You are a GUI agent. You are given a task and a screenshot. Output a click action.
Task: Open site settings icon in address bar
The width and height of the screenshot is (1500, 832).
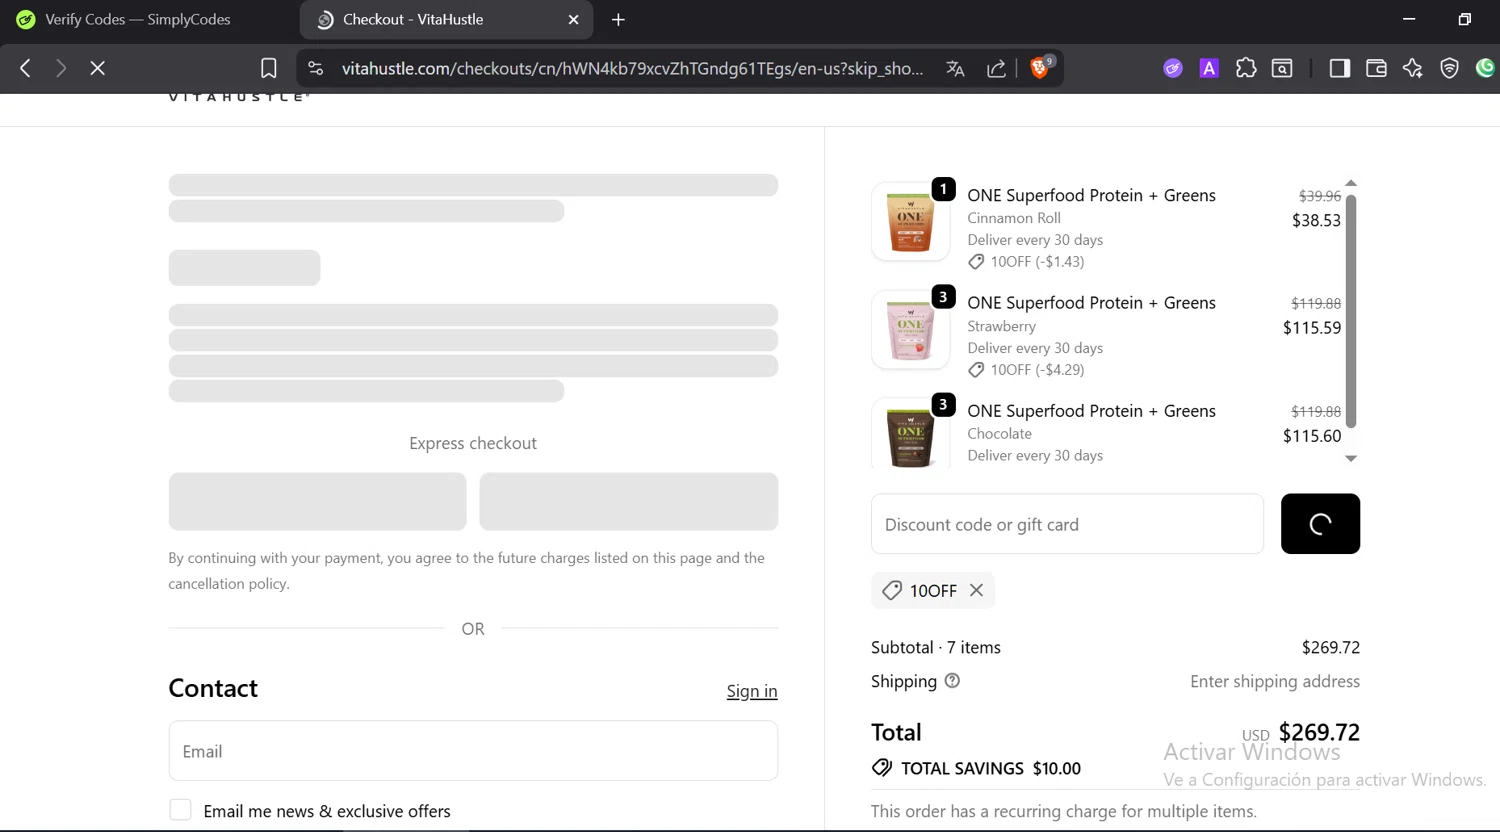(316, 68)
